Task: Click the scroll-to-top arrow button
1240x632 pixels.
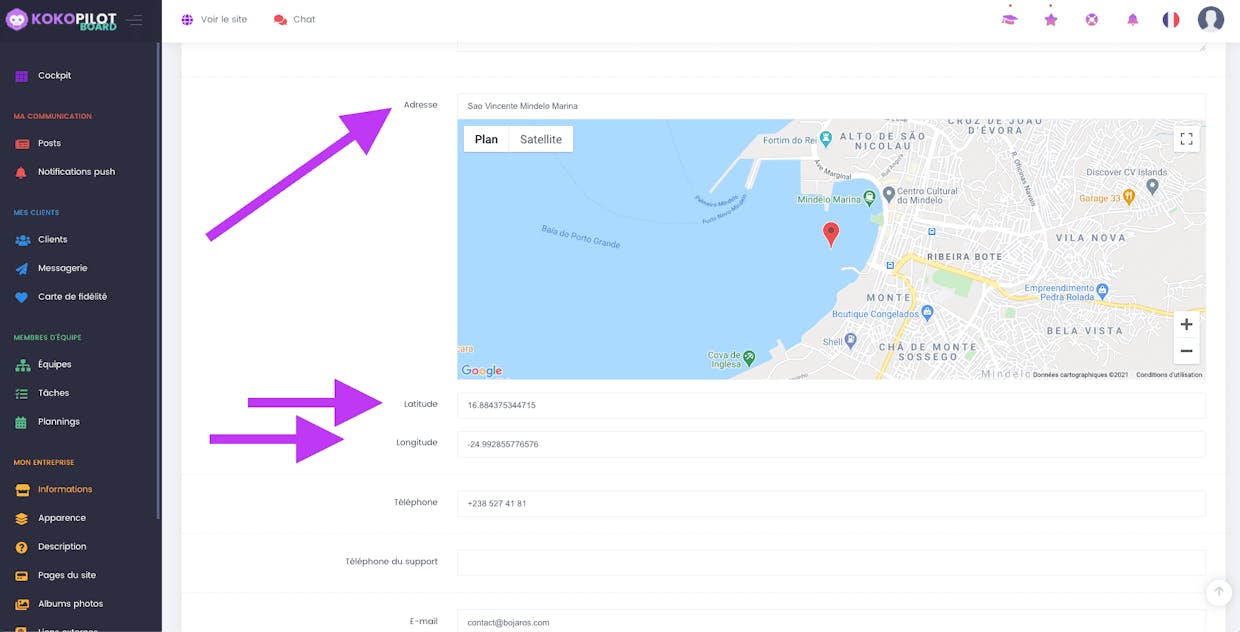Action: pyautogui.click(x=1218, y=592)
